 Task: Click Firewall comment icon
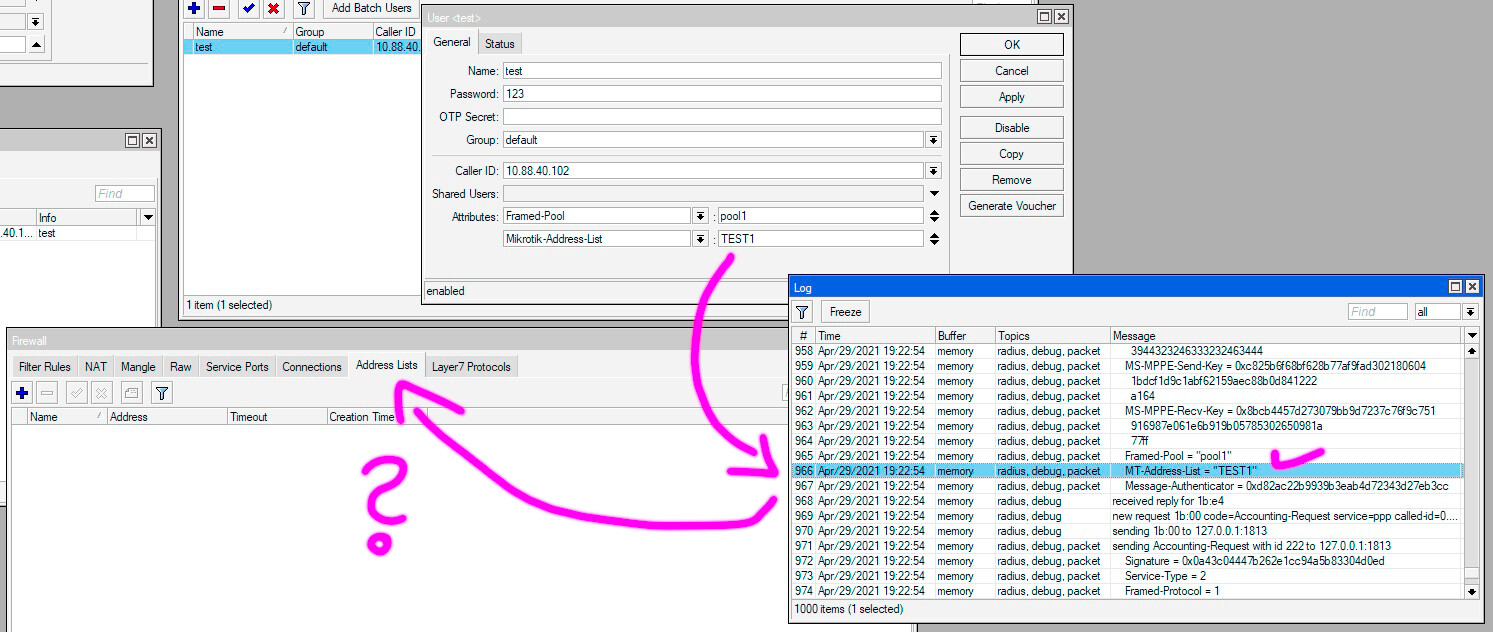tap(132, 393)
